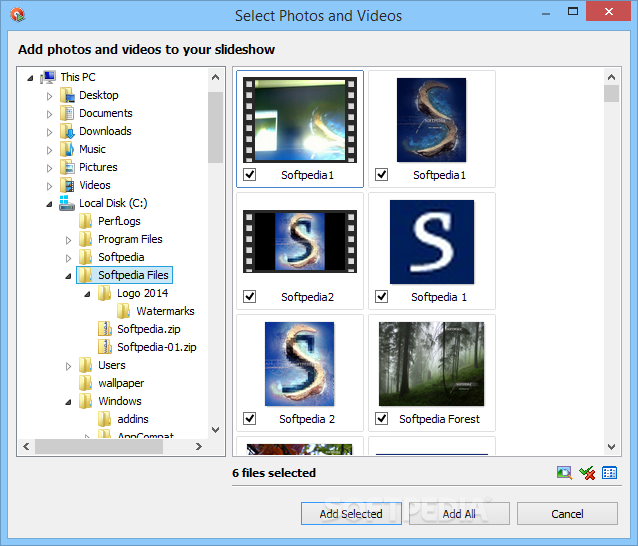Click the Music folder icon
This screenshot has width=638, height=546.
pos(68,149)
